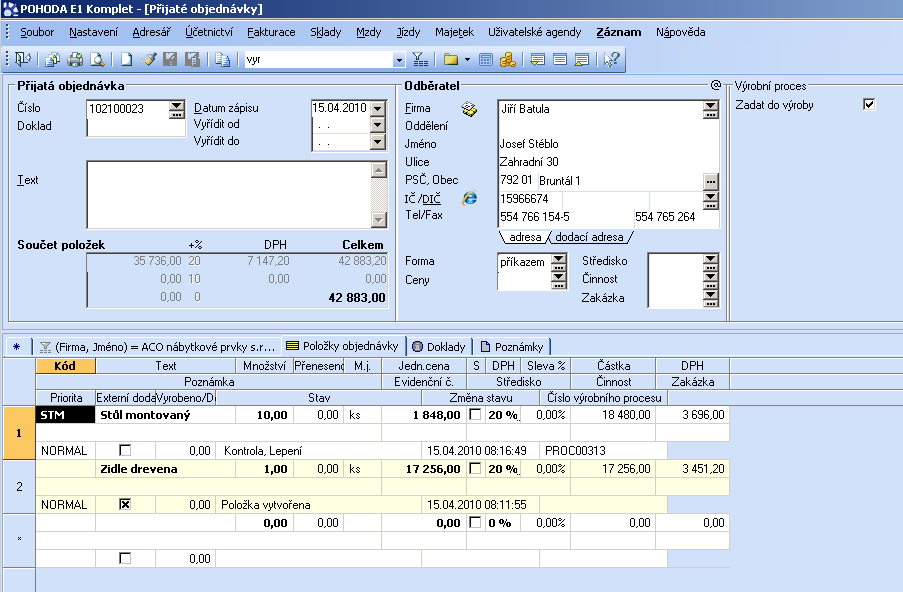This screenshot has width=903, height=592.
Task: Open the calculator toolbar icon
Action: (x=485, y=59)
